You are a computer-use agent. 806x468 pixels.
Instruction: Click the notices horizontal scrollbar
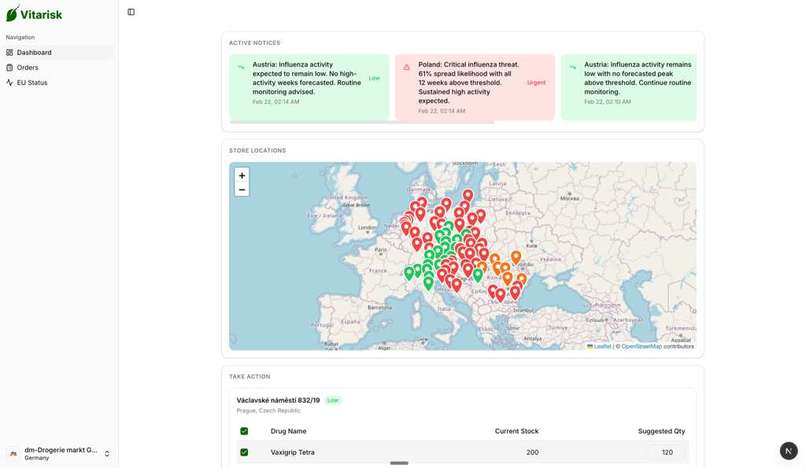click(362, 122)
